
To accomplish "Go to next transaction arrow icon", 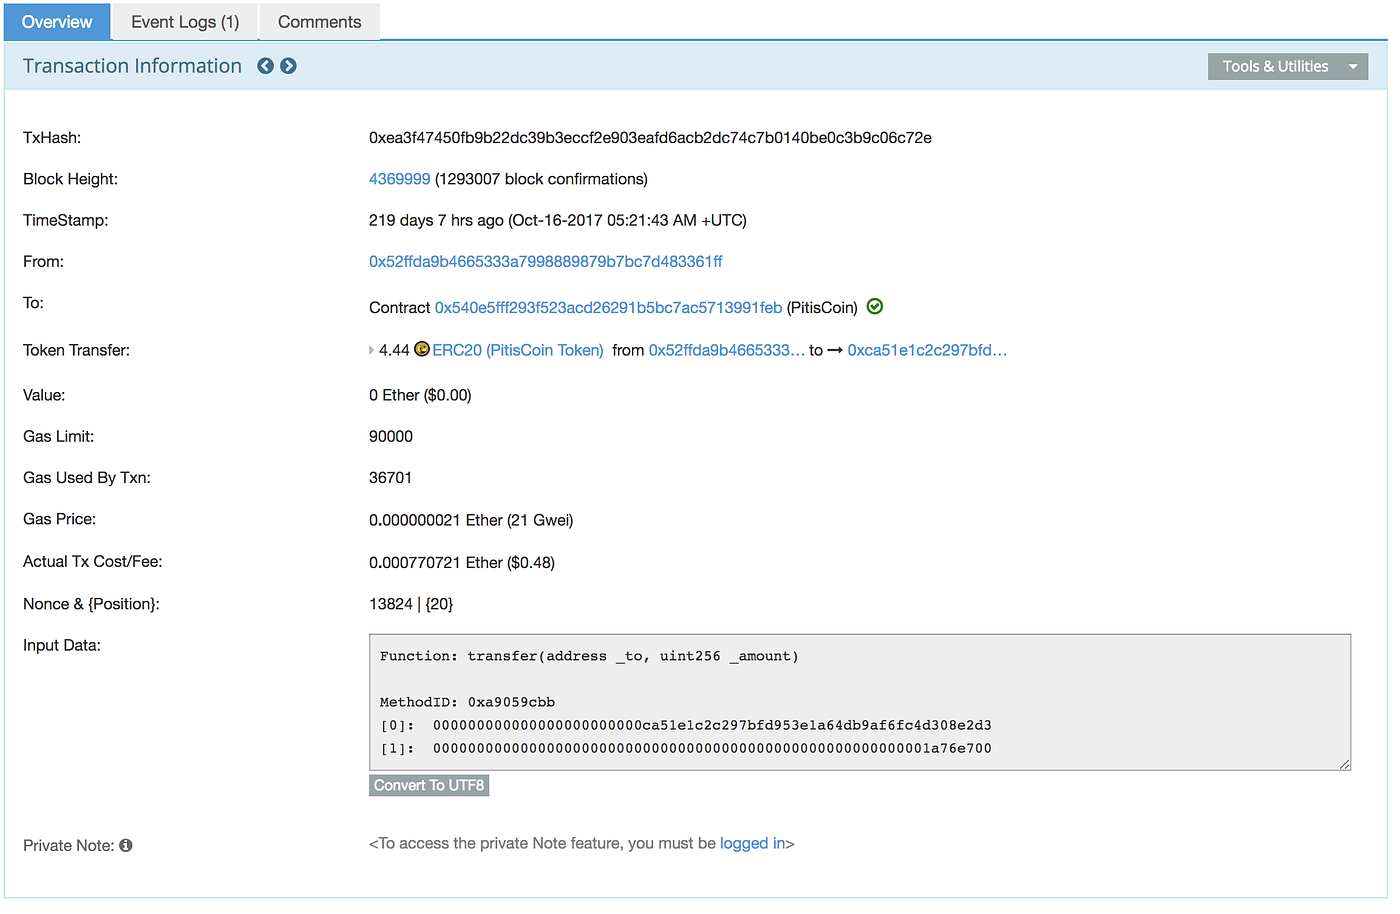I will (288, 66).
